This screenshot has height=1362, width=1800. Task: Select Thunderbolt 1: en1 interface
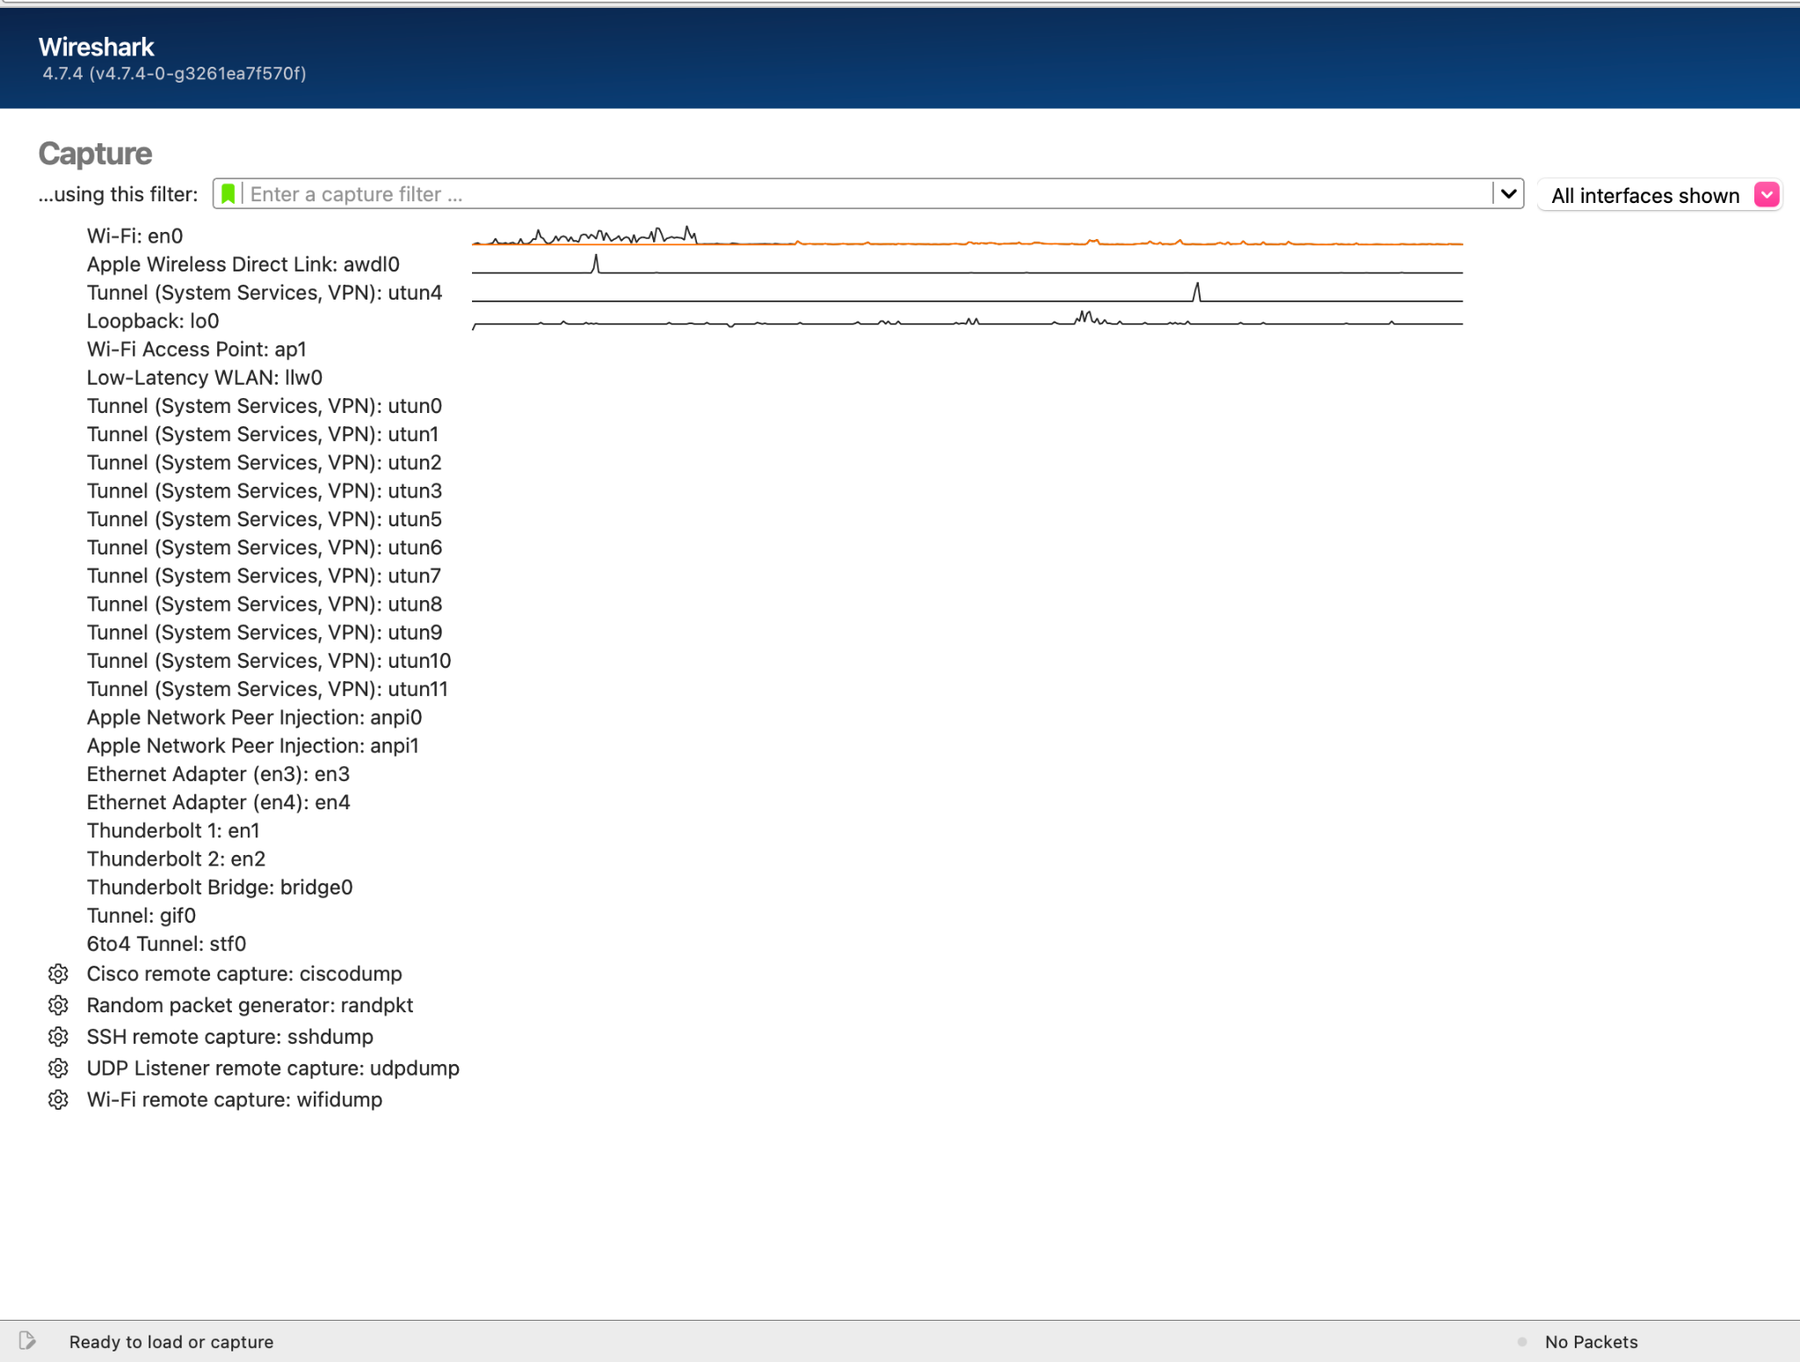pos(173,831)
